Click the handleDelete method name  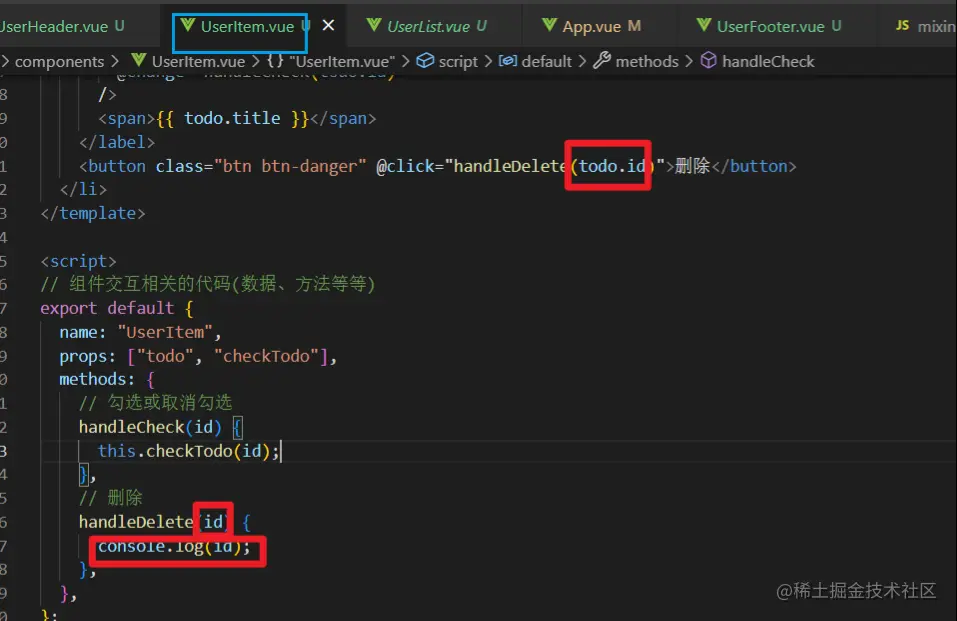point(135,521)
